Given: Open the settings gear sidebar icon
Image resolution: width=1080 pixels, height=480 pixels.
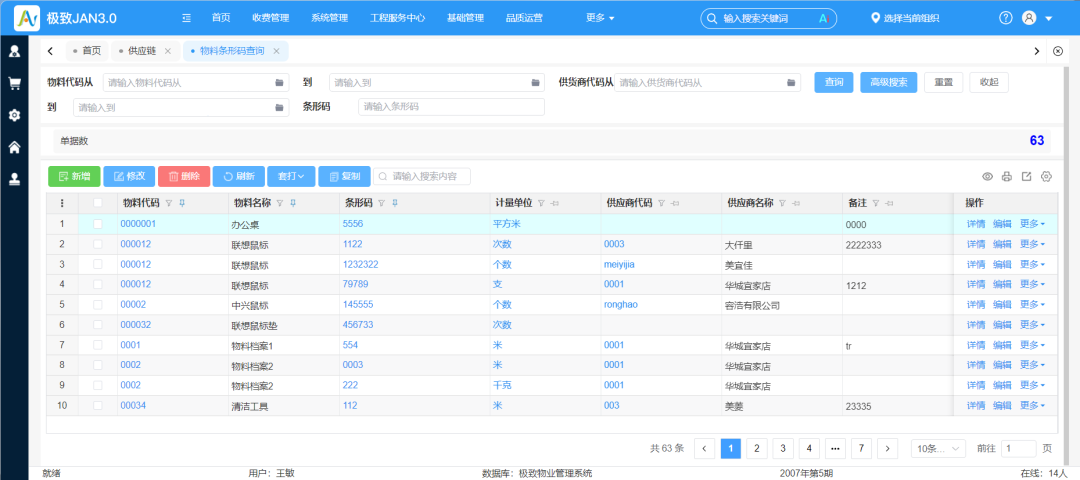Looking at the screenshot, I should (14, 115).
